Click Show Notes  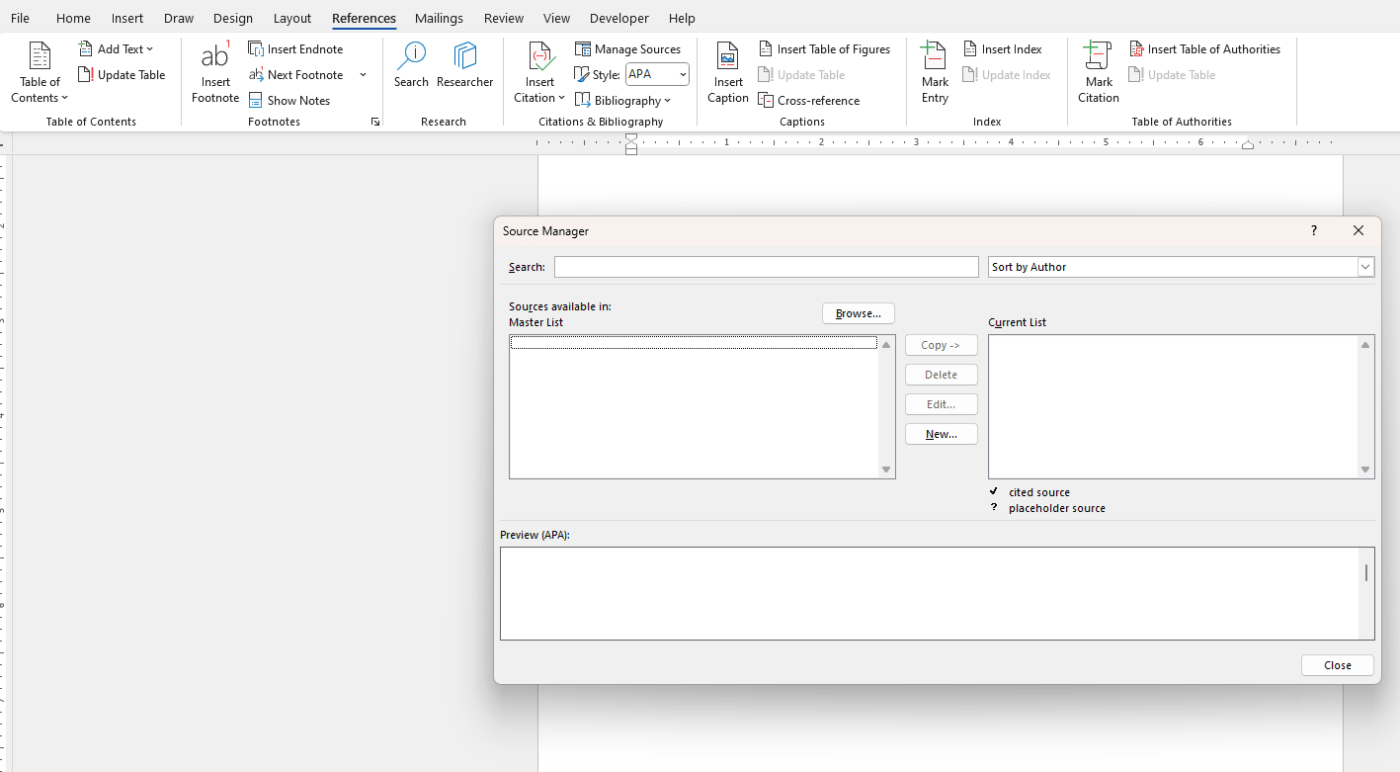[x=290, y=101]
